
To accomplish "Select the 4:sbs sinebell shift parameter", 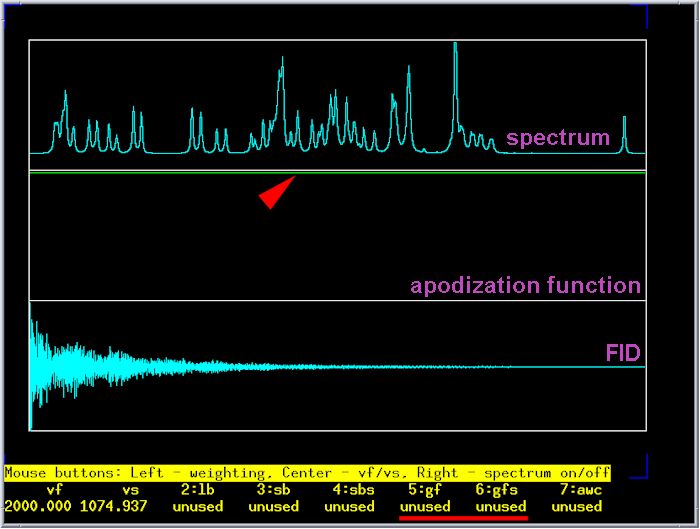I will pos(354,490).
